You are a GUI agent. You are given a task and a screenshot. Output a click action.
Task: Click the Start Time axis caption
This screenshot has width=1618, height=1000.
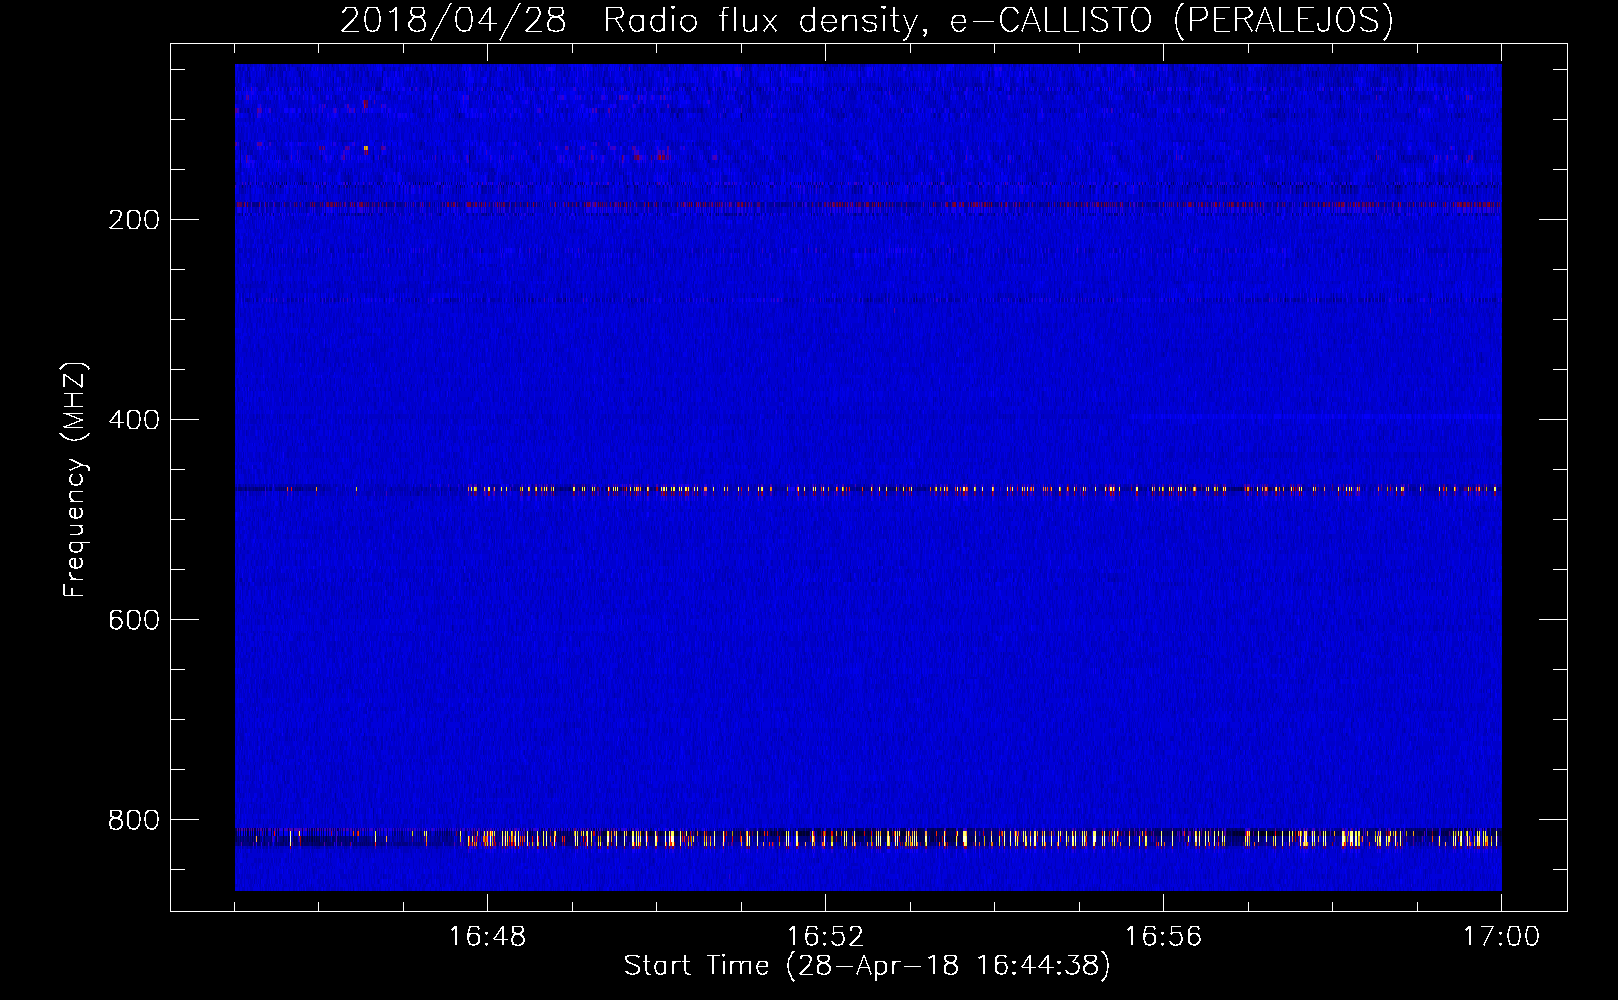[867, 966]
